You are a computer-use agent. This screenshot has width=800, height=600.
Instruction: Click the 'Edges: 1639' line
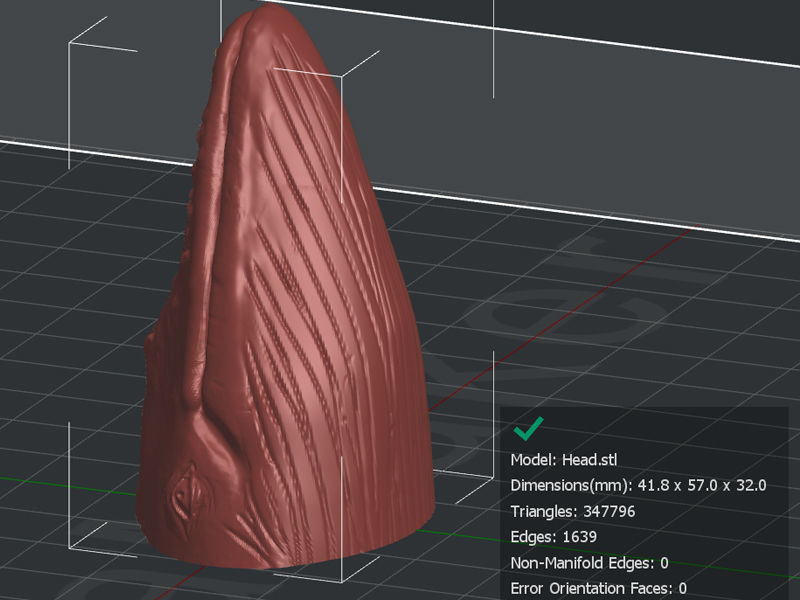point(554,537)
